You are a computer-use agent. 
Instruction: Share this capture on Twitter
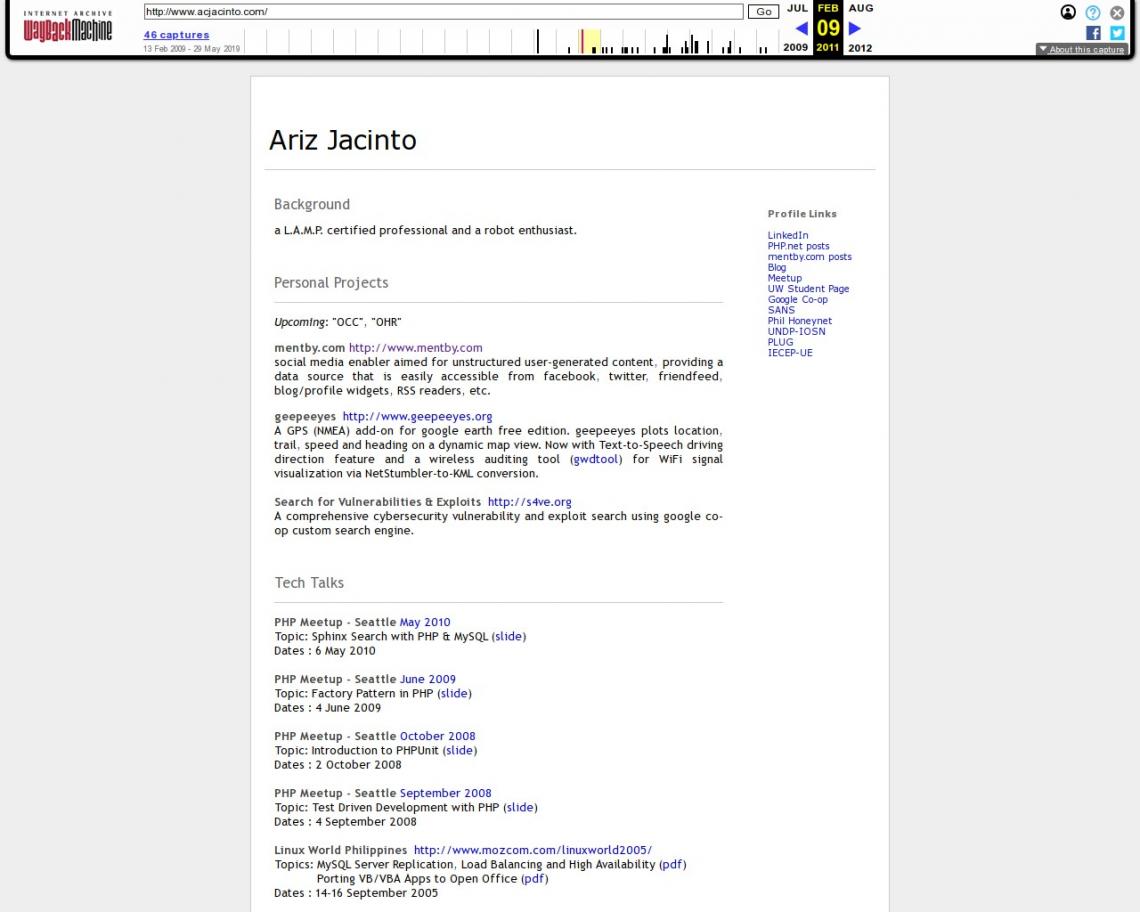click(x=1117, y=33)
